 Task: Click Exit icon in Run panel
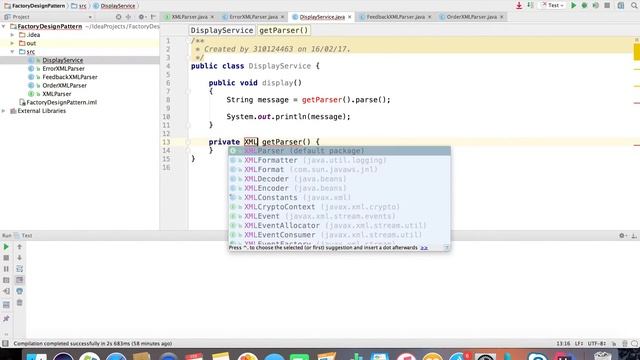point(6,291)
